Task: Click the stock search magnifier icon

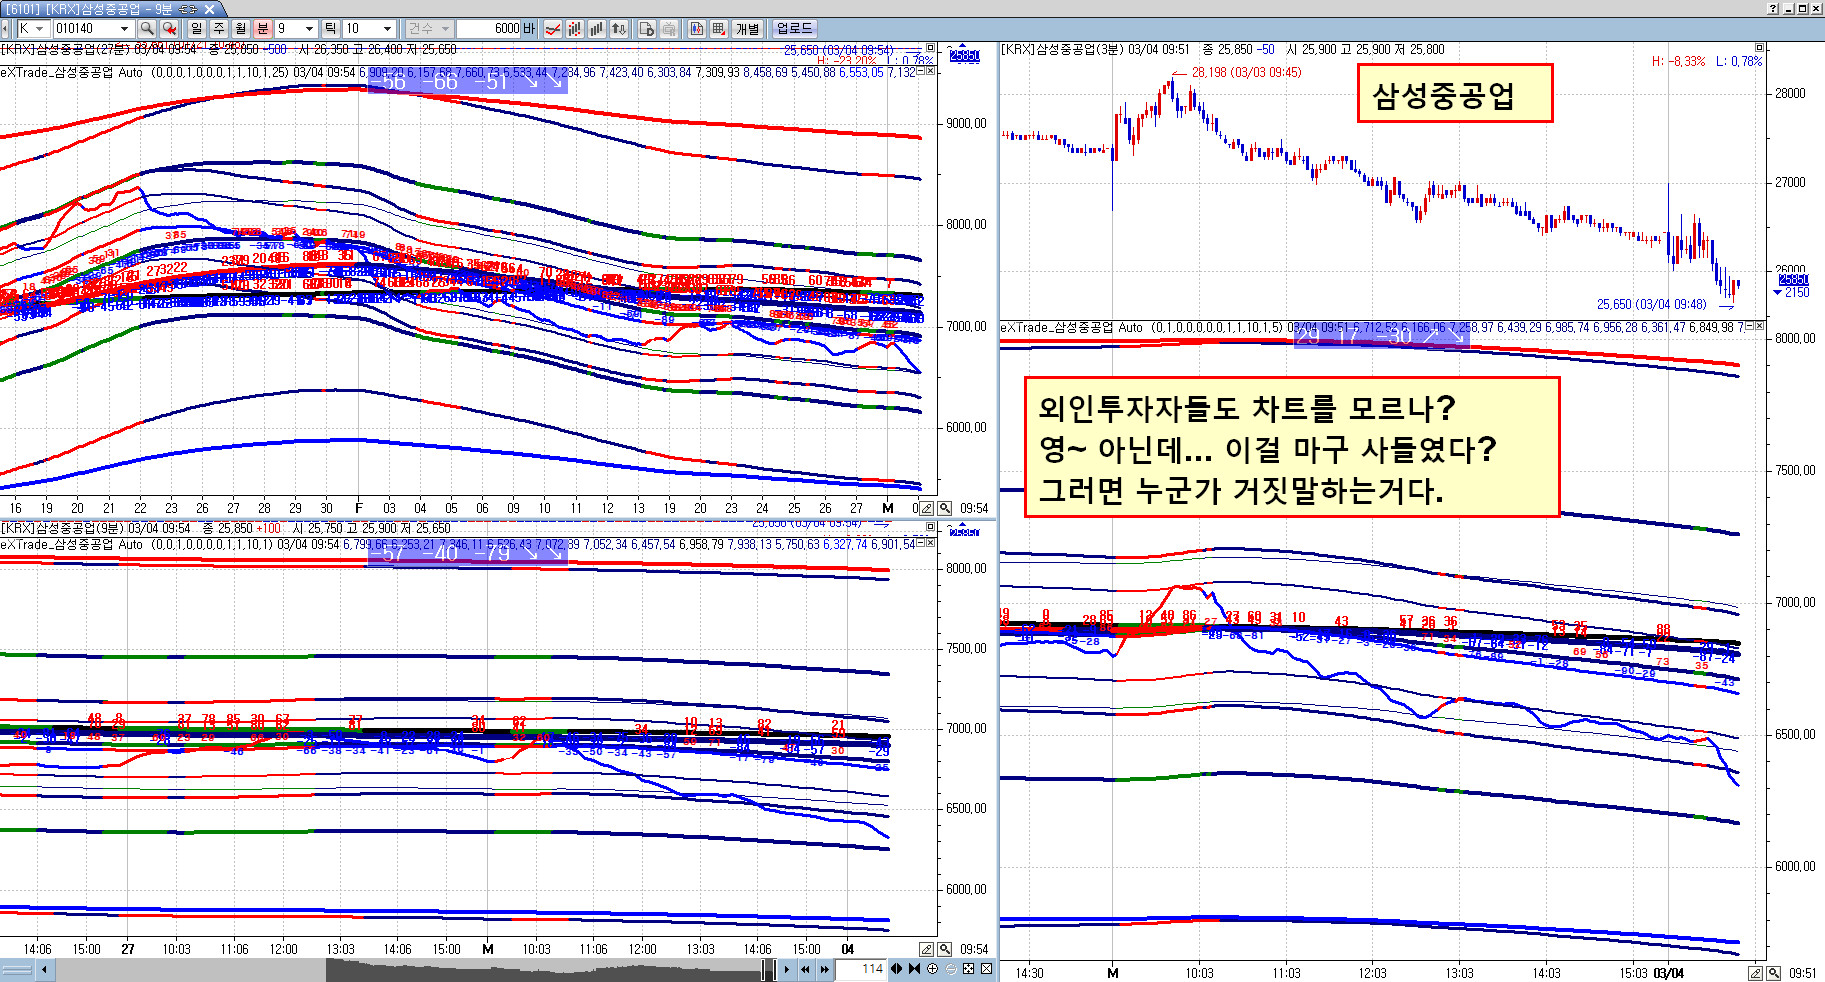Action: 147,29
